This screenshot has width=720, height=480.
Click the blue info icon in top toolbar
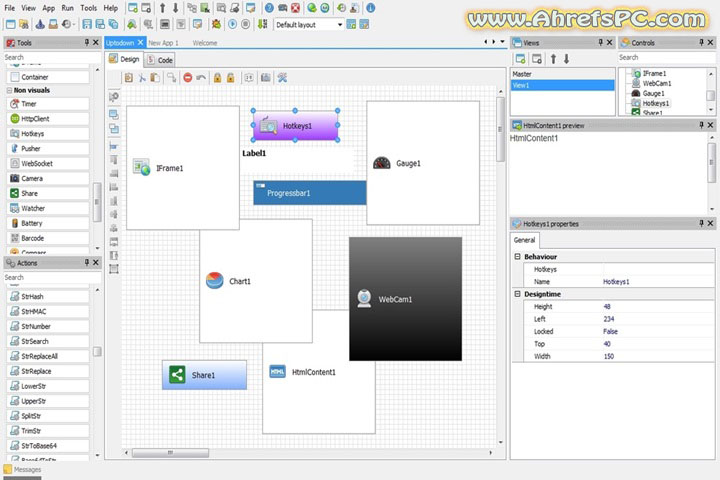(370, 8)
